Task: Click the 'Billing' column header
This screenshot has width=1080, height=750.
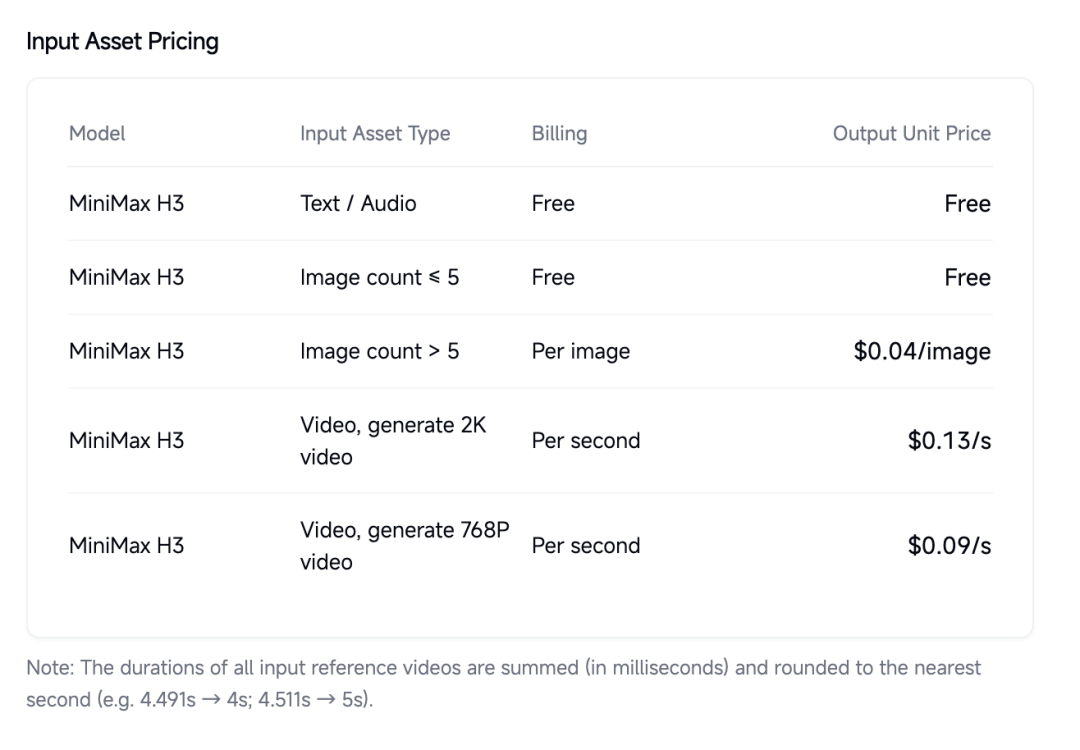Action: [559, 134]
